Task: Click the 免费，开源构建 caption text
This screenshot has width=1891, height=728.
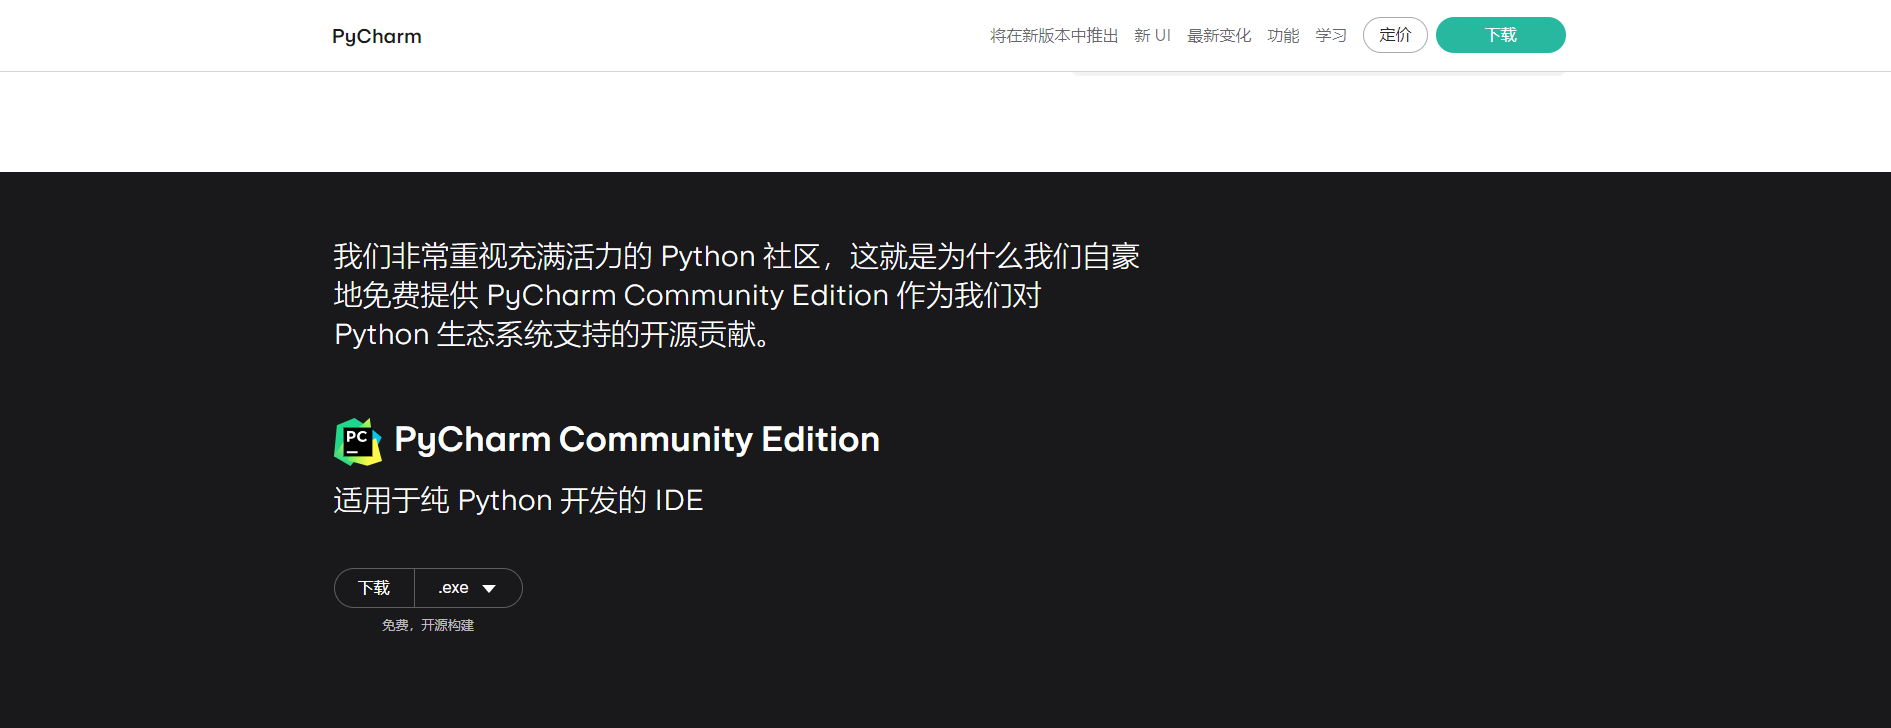Action: click(428, 625)
